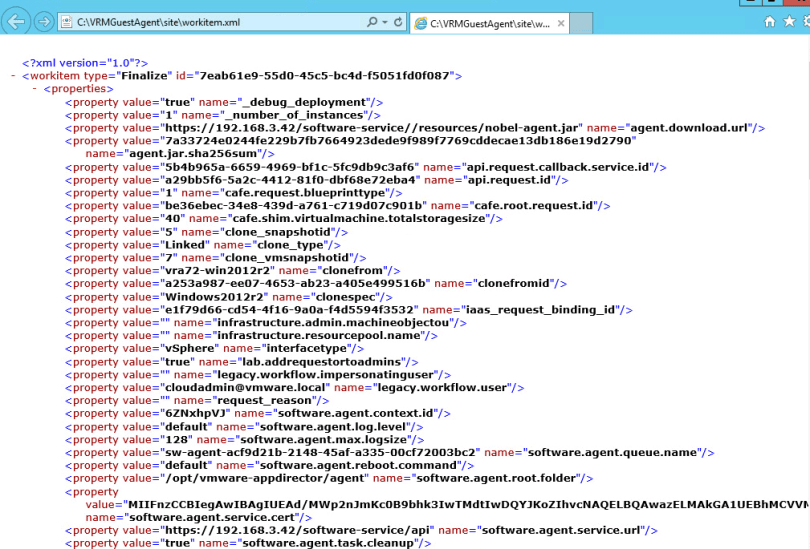Collapse the properties XML node

pyautogui.click(x=35, y=88)
